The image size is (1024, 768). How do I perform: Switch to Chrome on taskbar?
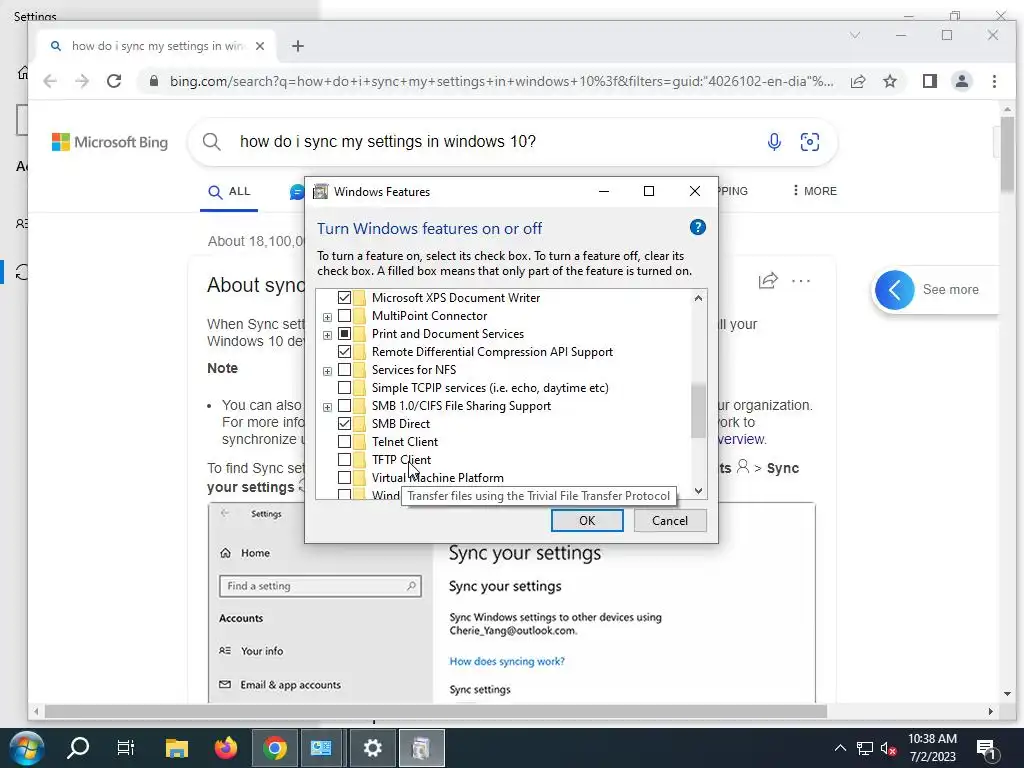[x=275, y=748]
